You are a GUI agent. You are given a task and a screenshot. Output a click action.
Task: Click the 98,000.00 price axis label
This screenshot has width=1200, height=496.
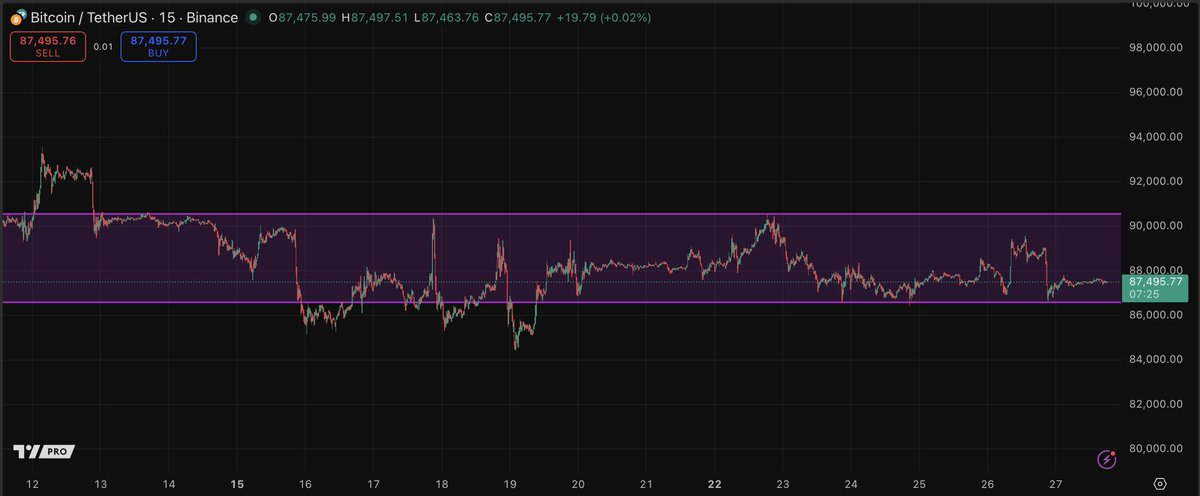tap(1158, 47)
